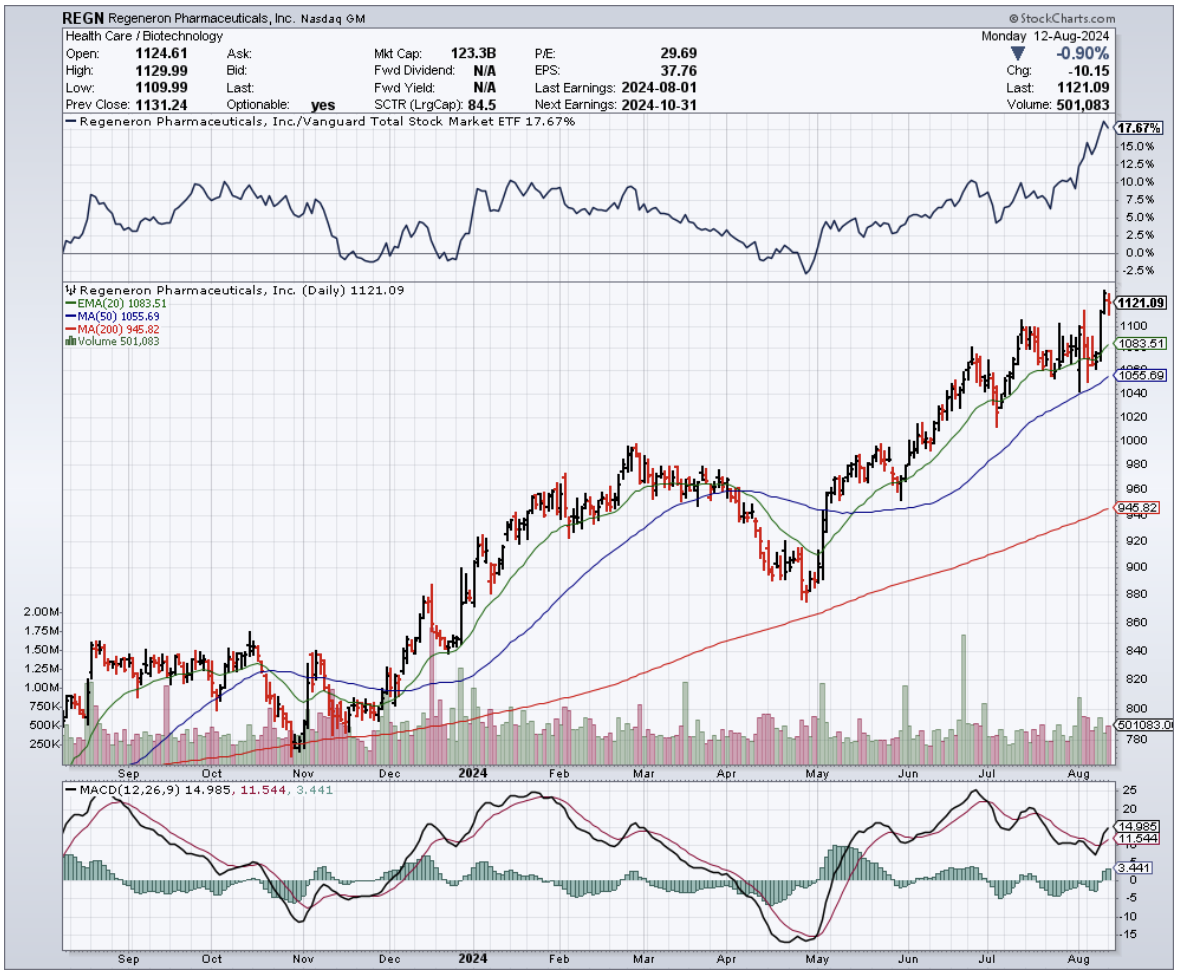This screenshot has width=1178, height=978.
Task: Click the down triangle change indicator
Action: tap(1018, 53)
